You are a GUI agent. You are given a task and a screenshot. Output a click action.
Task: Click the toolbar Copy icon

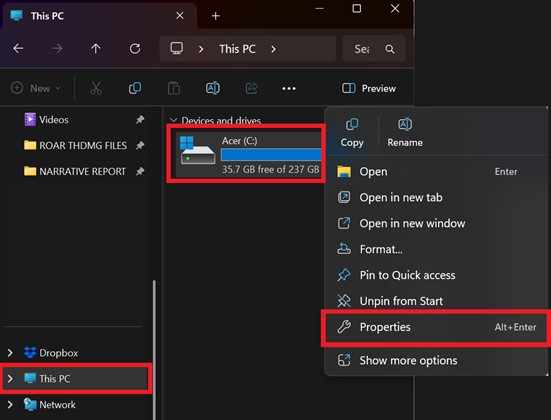(x=135, y=88)
